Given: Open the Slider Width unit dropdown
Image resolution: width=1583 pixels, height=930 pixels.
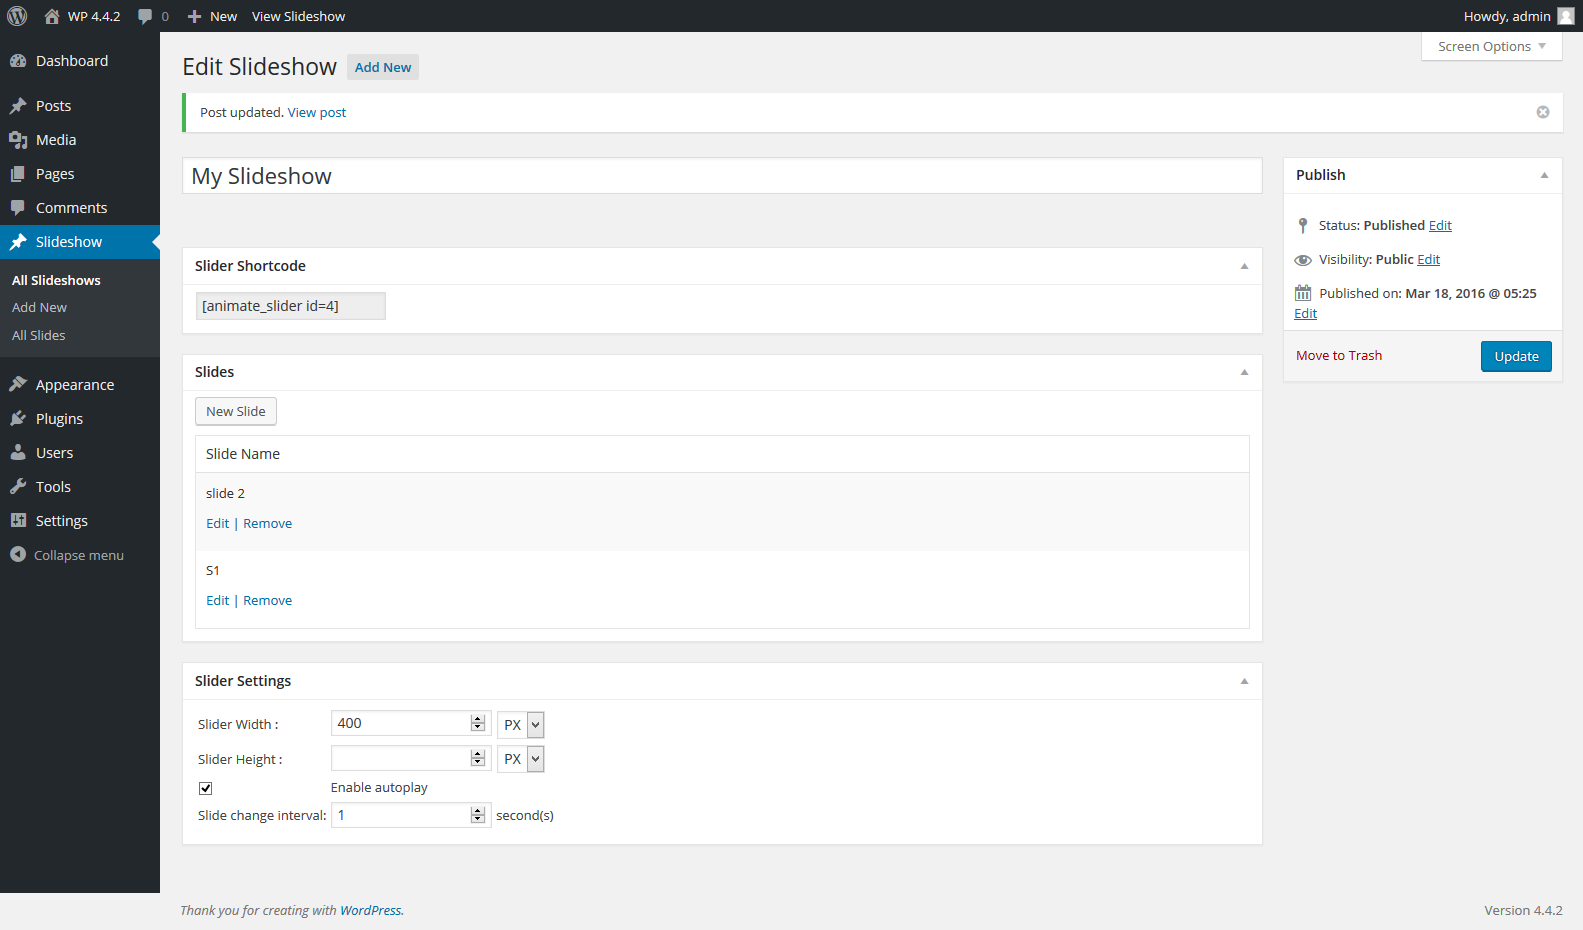Looking at the screenshot, I should [521, 725].
